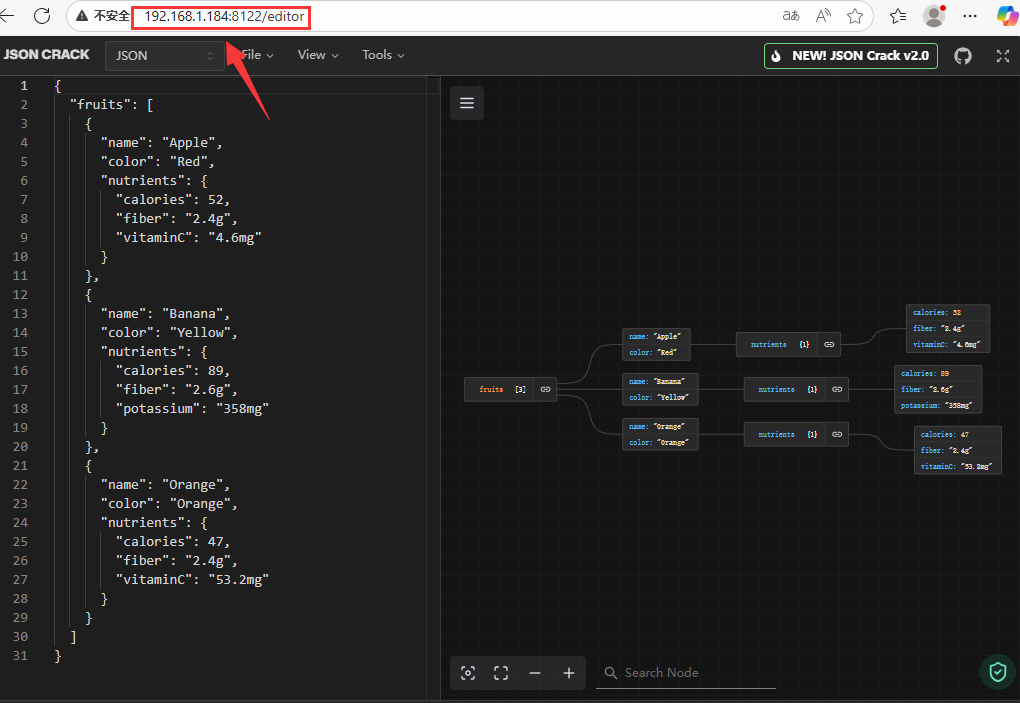Open the browser profile avatar
The width and height of the screenshot is (1020, 703).
click(934, 16)
